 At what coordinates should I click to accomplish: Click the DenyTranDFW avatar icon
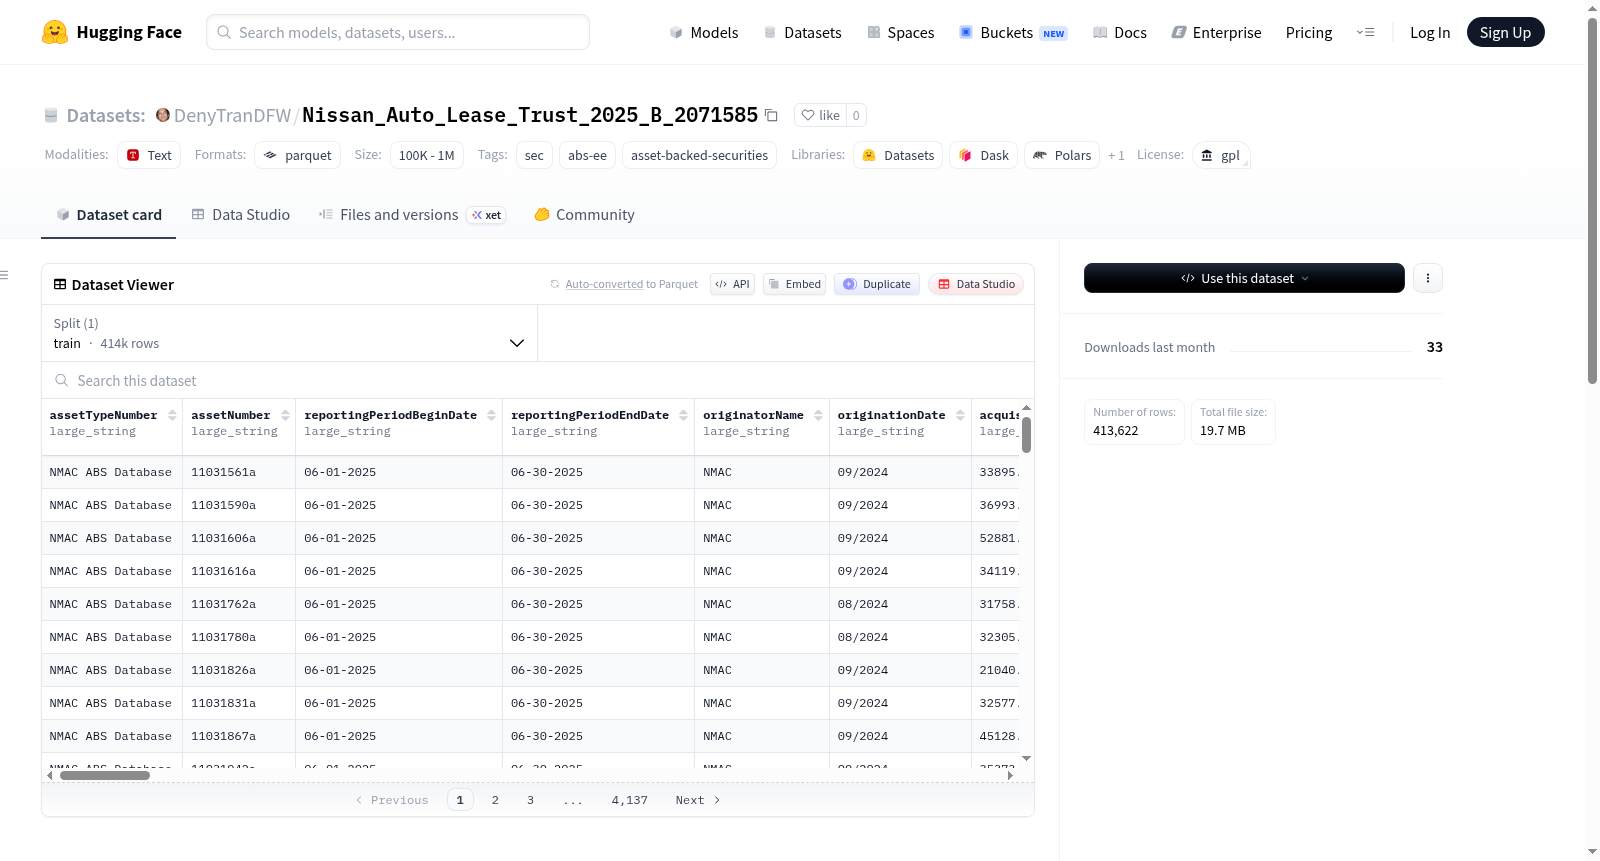tap(163, 115)
